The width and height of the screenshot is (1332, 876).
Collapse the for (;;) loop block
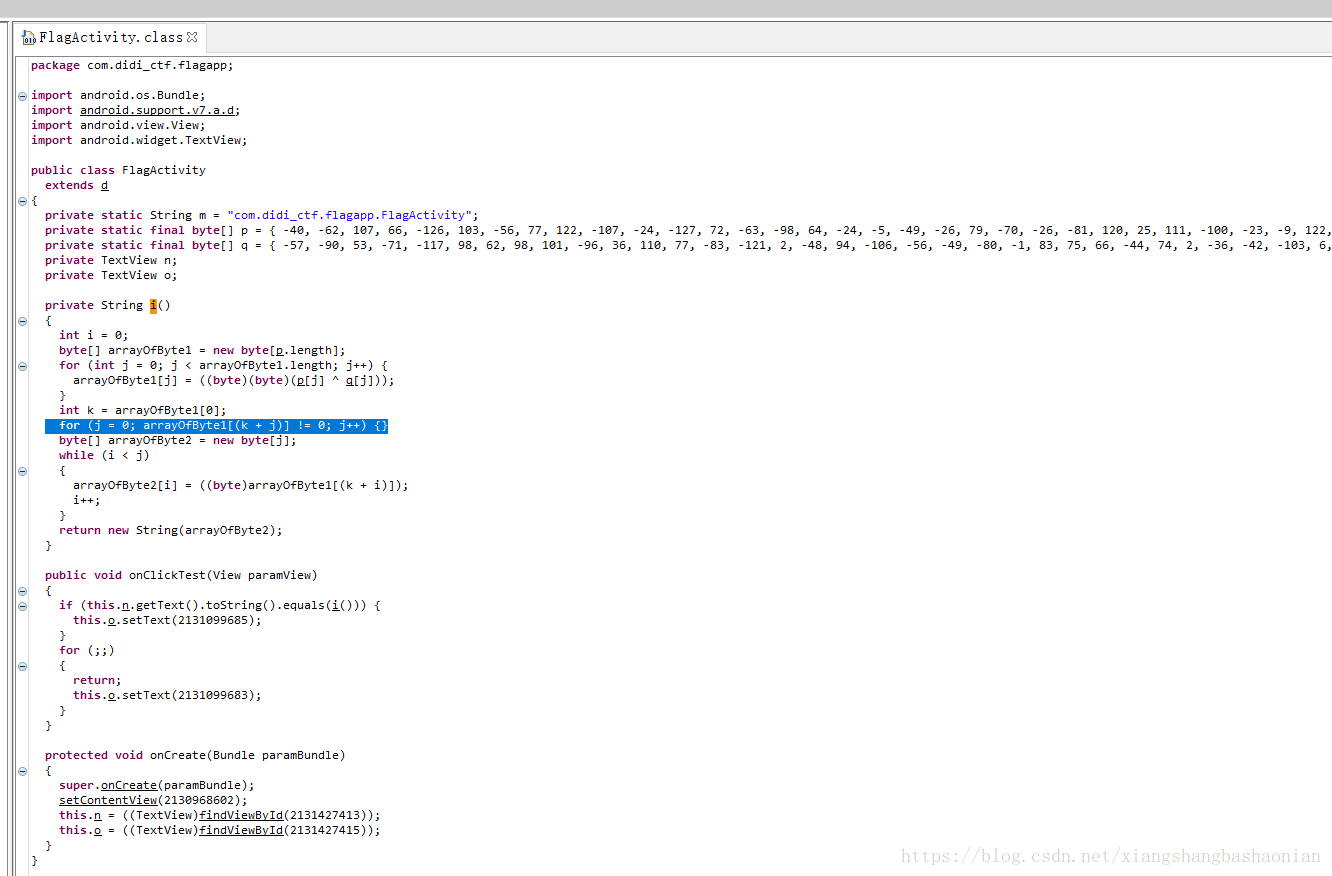(x=21, y=666)
